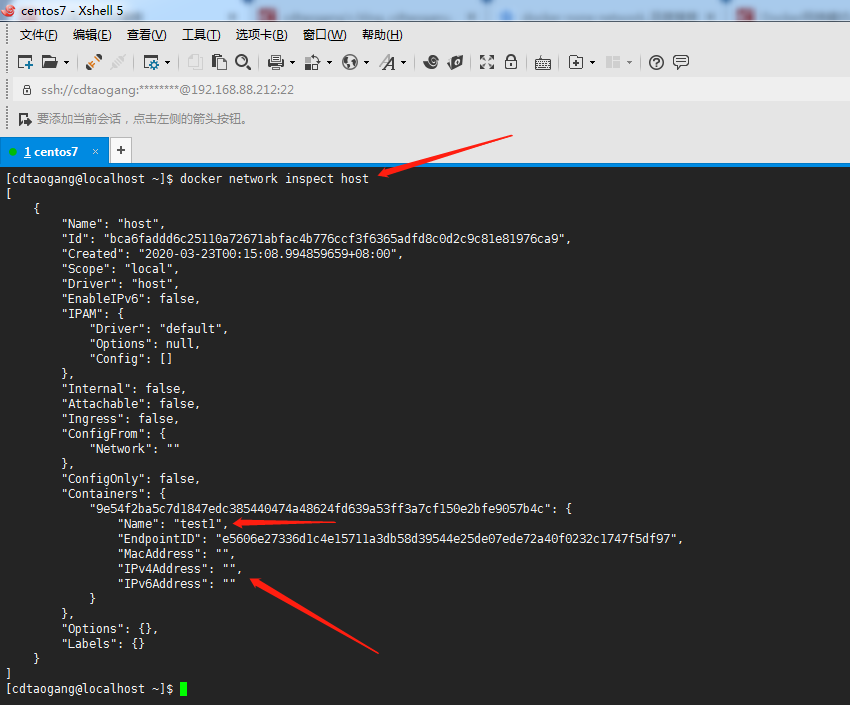
Task: Click the Encoding globe icon
Action: (350, 63)
